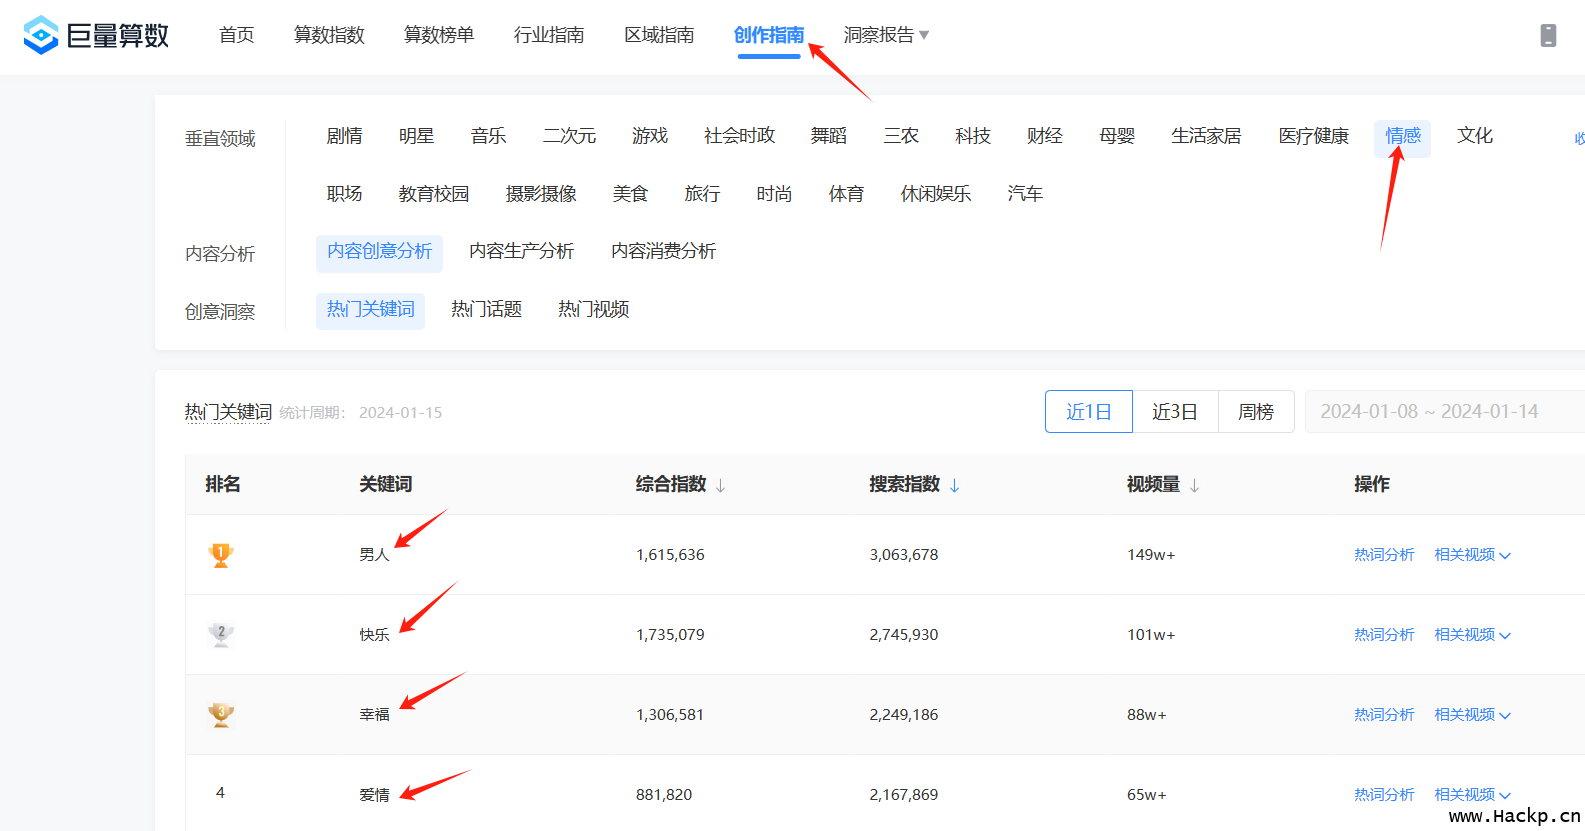The image size is (1585, 831).
Task: Expand 相关视频 for keyword 快乐
Action: click(1472, 635)
